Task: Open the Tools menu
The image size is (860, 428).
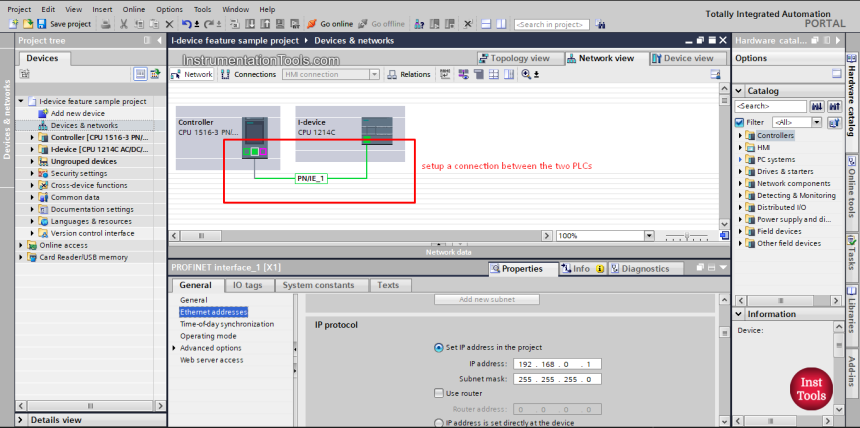Action: point(202,9)
